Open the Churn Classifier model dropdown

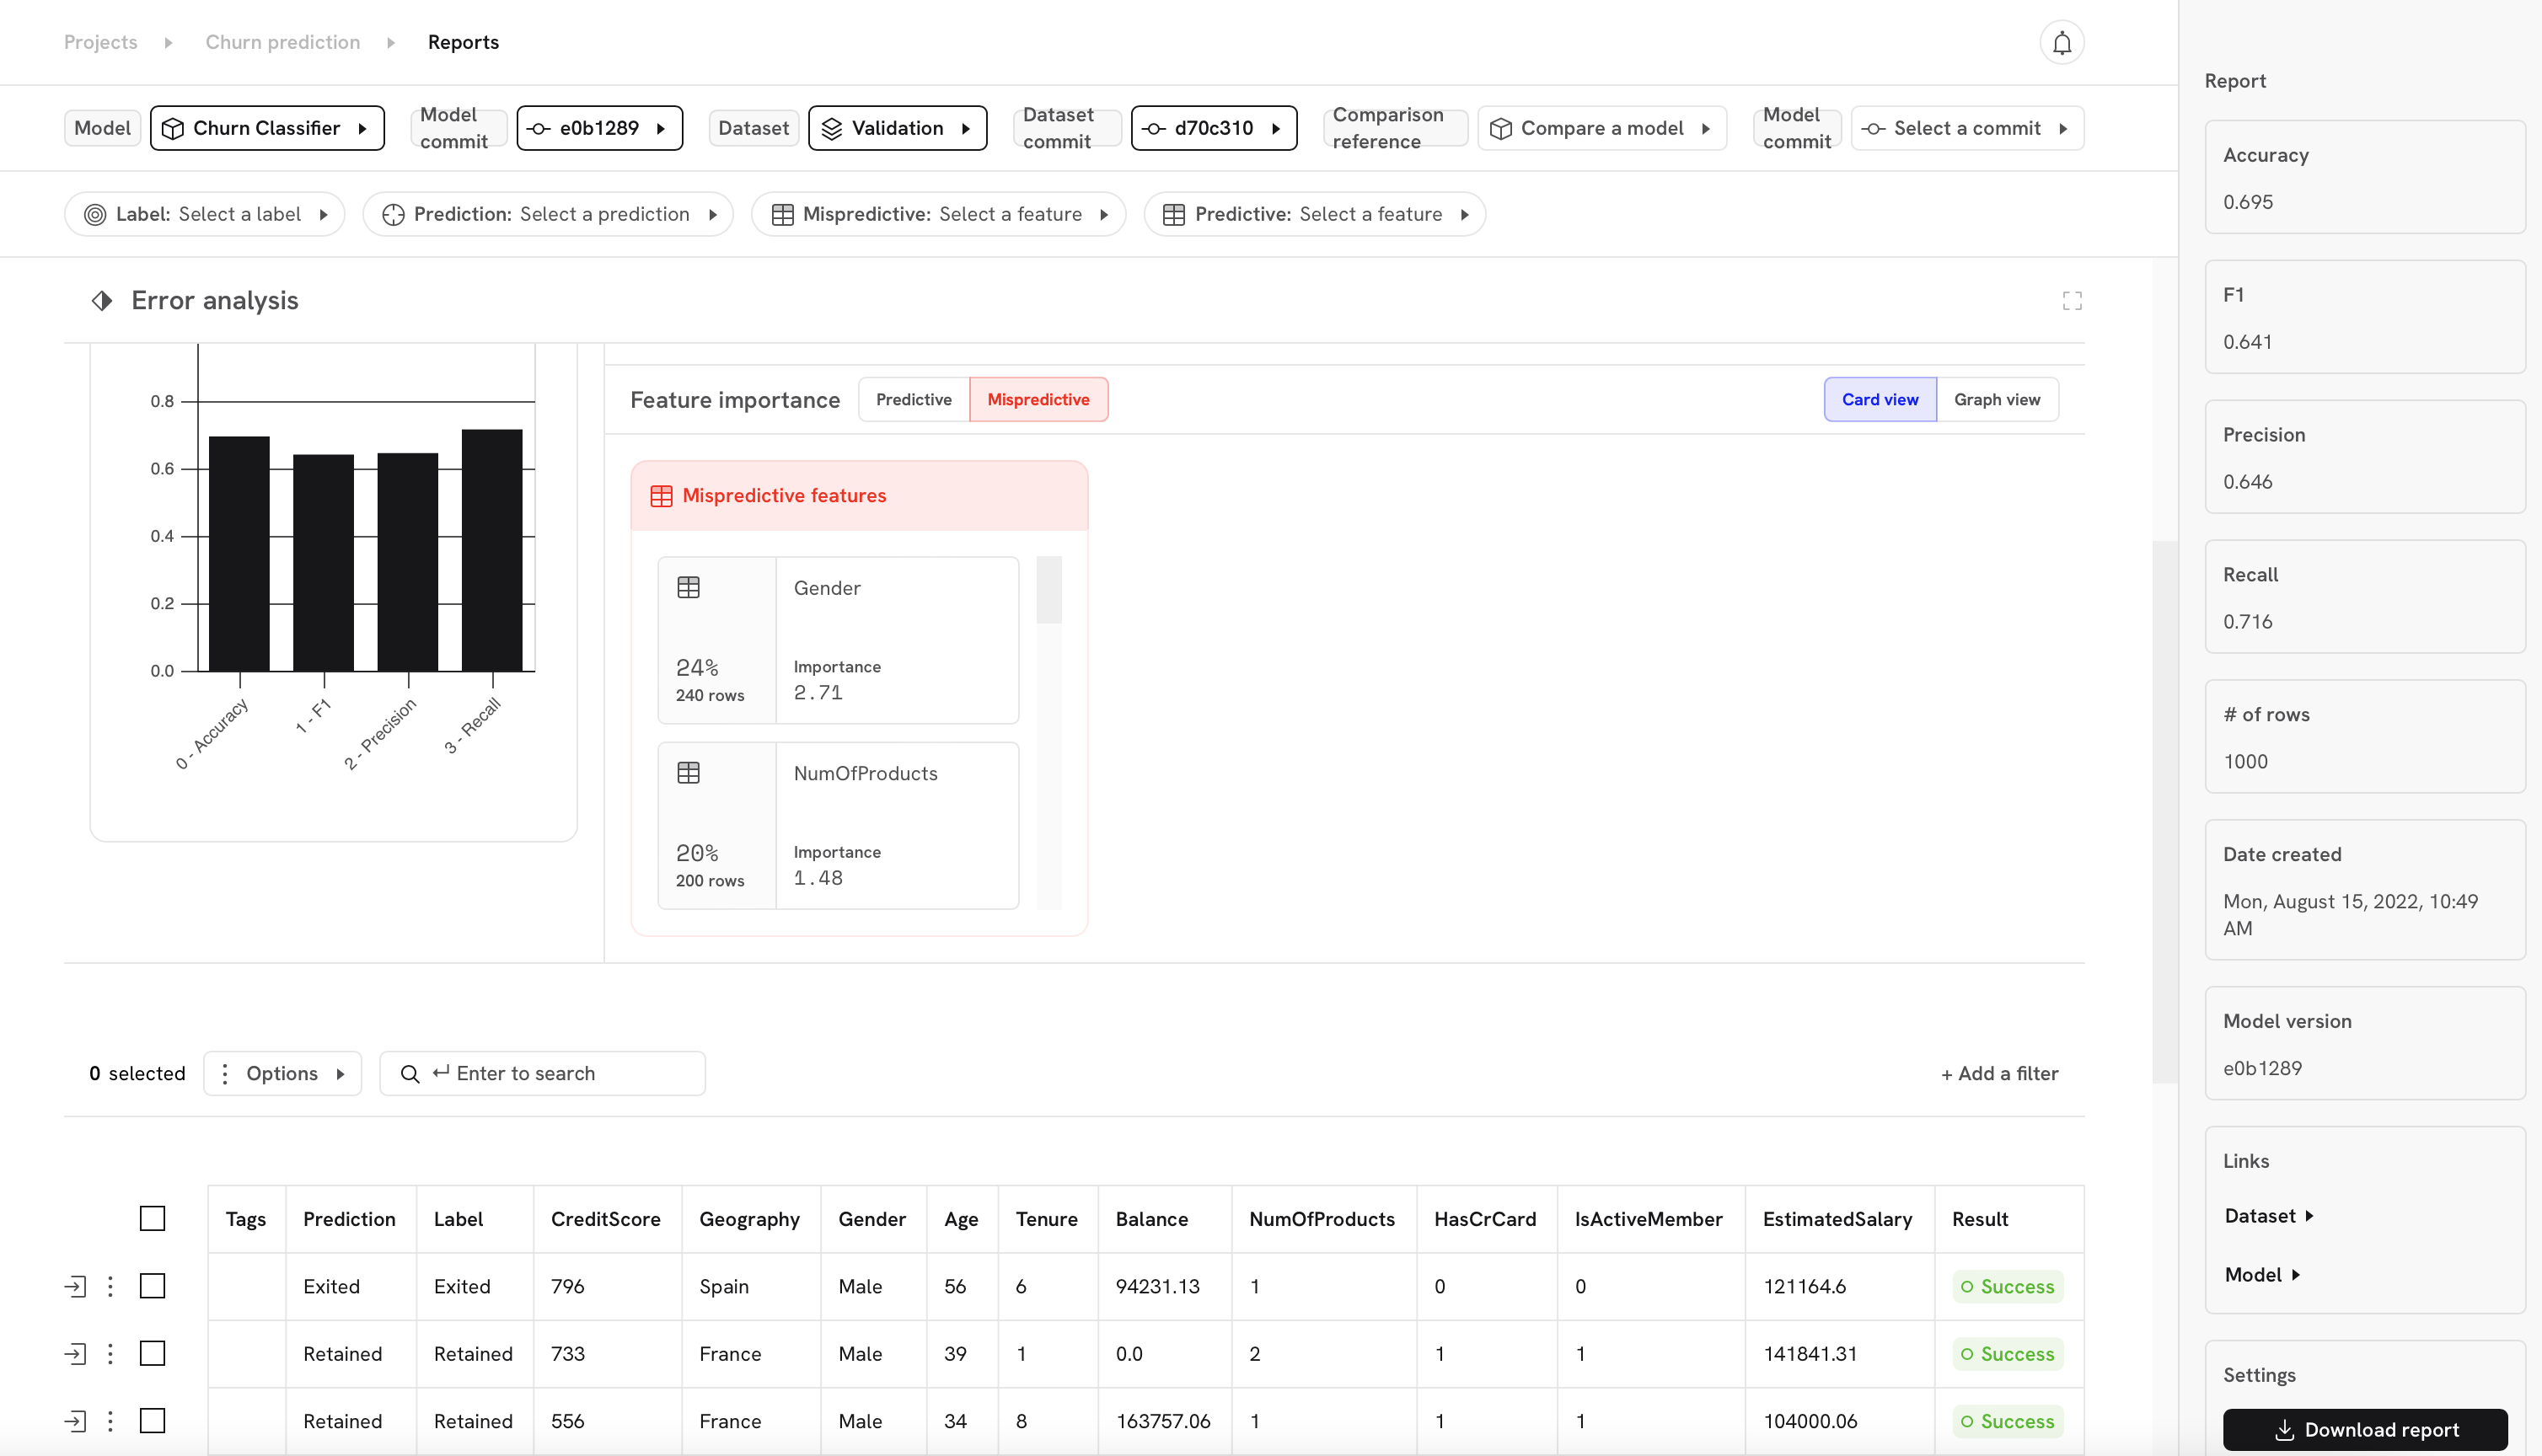pos(267,128)
